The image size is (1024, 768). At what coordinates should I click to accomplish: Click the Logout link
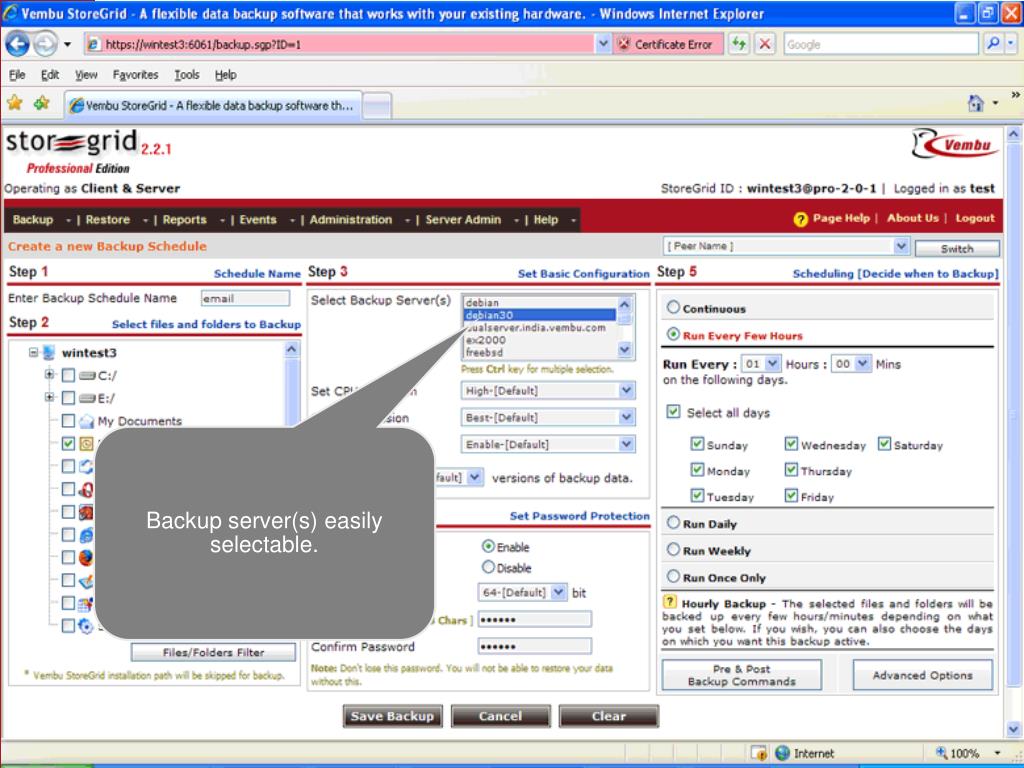pyautogui.click(x=975, y=218)
